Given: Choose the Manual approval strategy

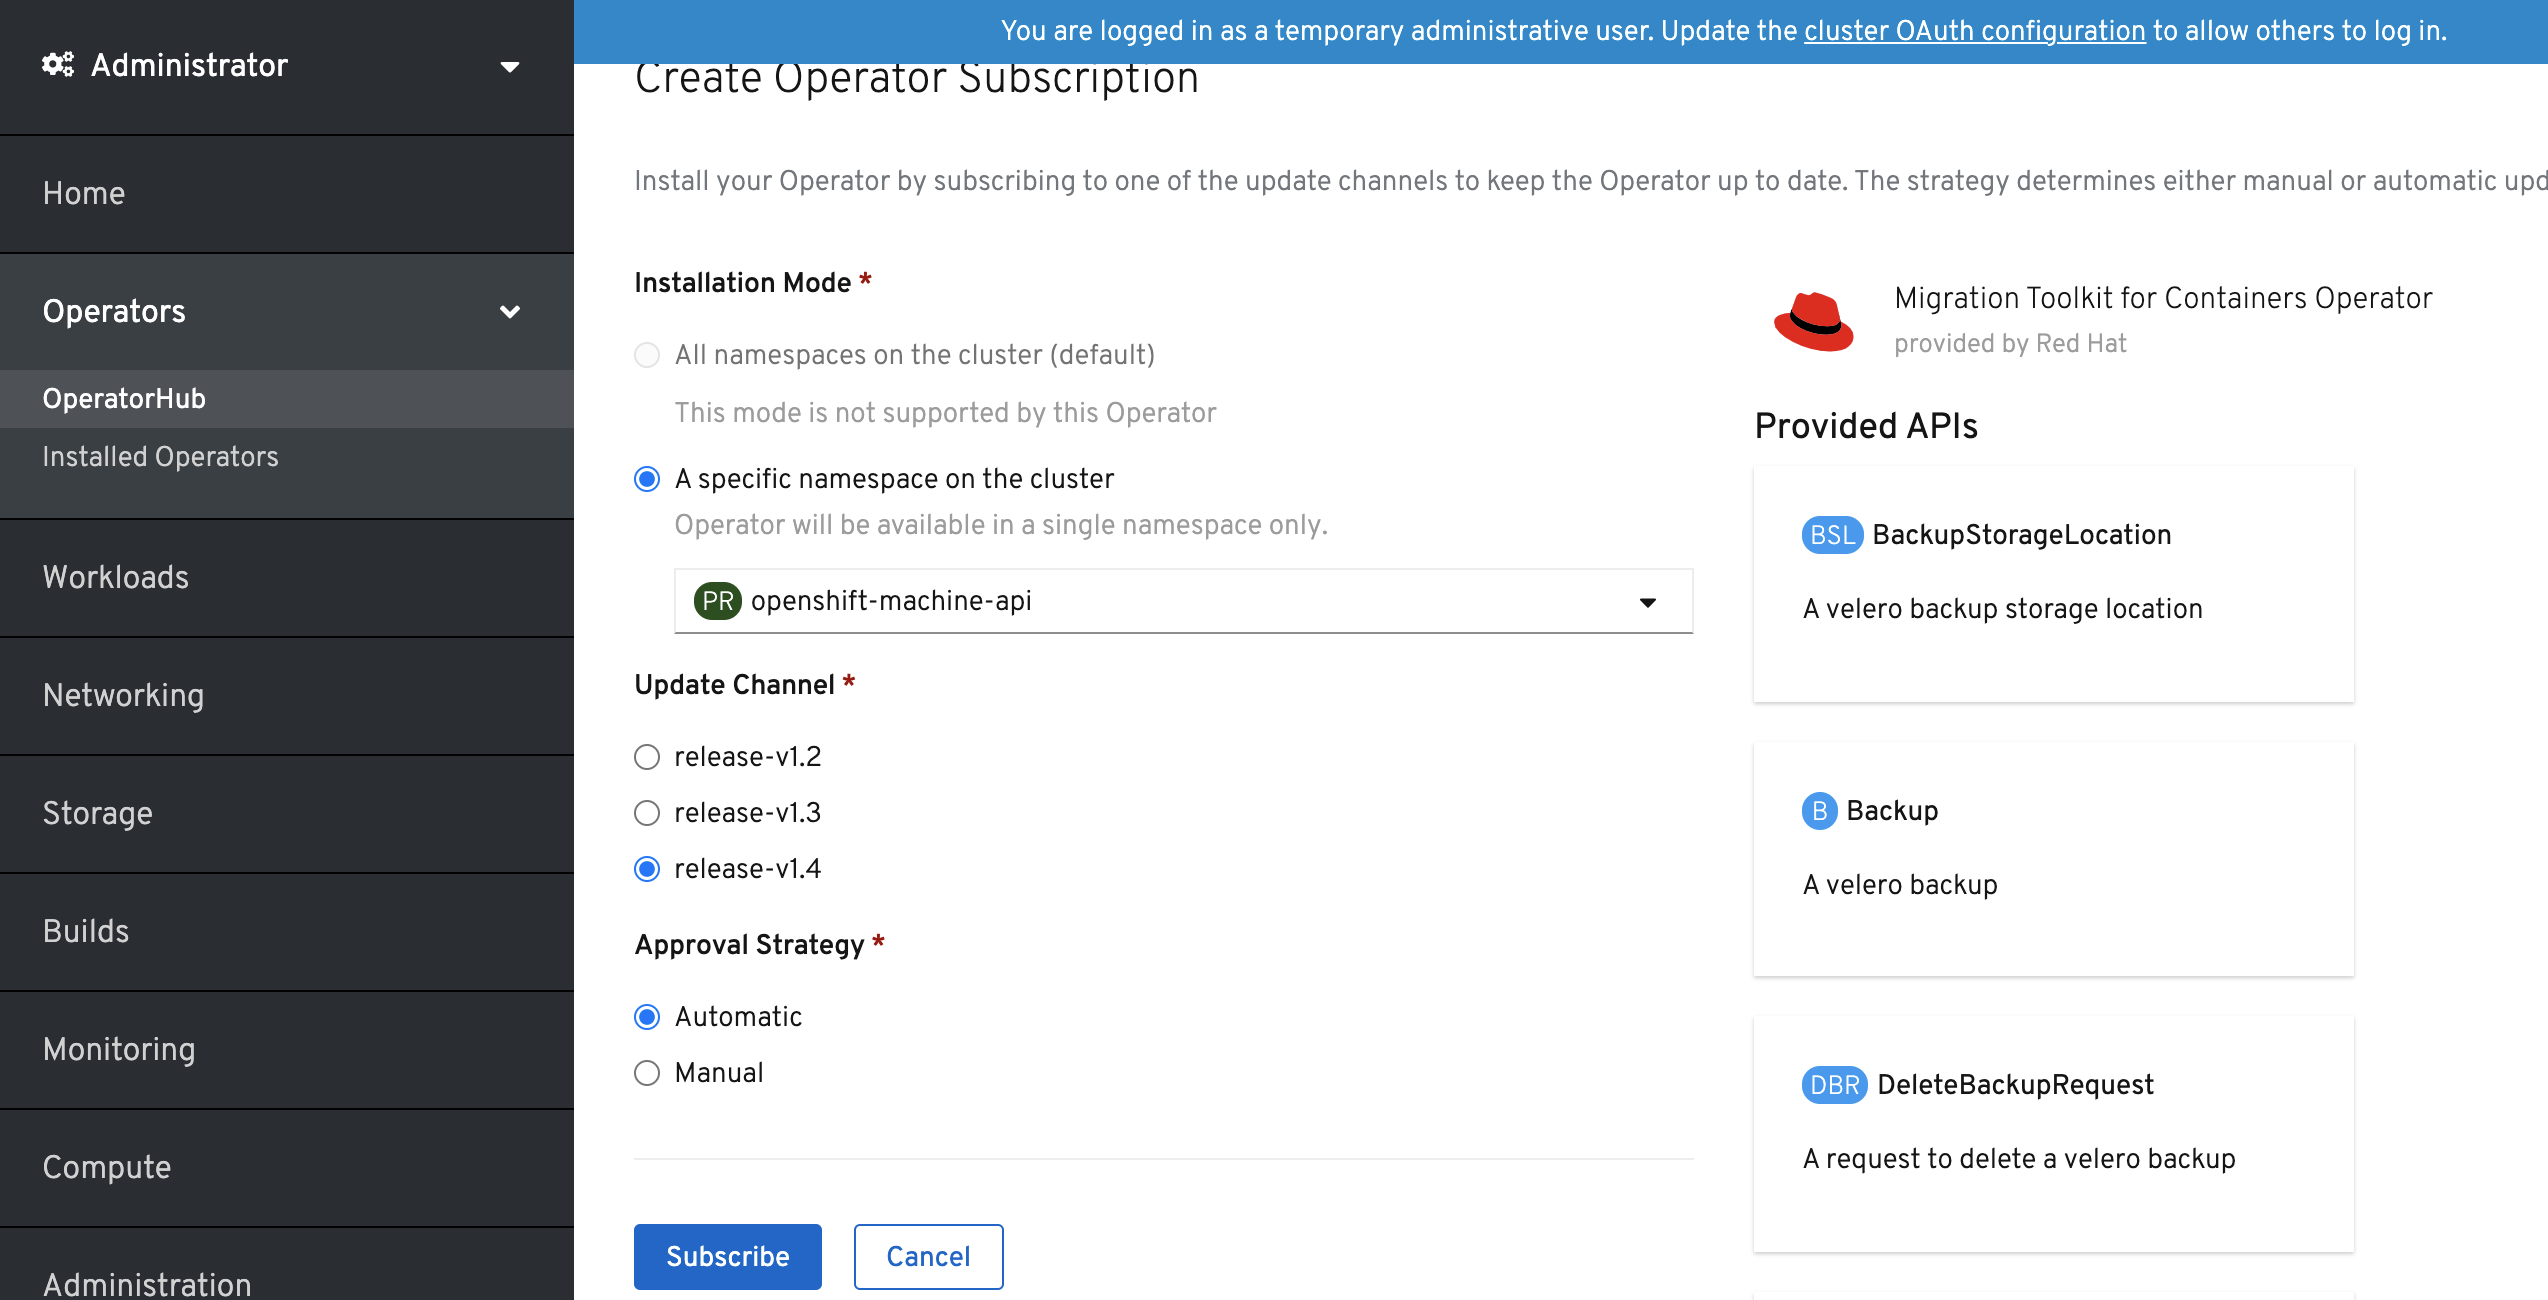Looking at the screenshot, I should pos(647,1073).
